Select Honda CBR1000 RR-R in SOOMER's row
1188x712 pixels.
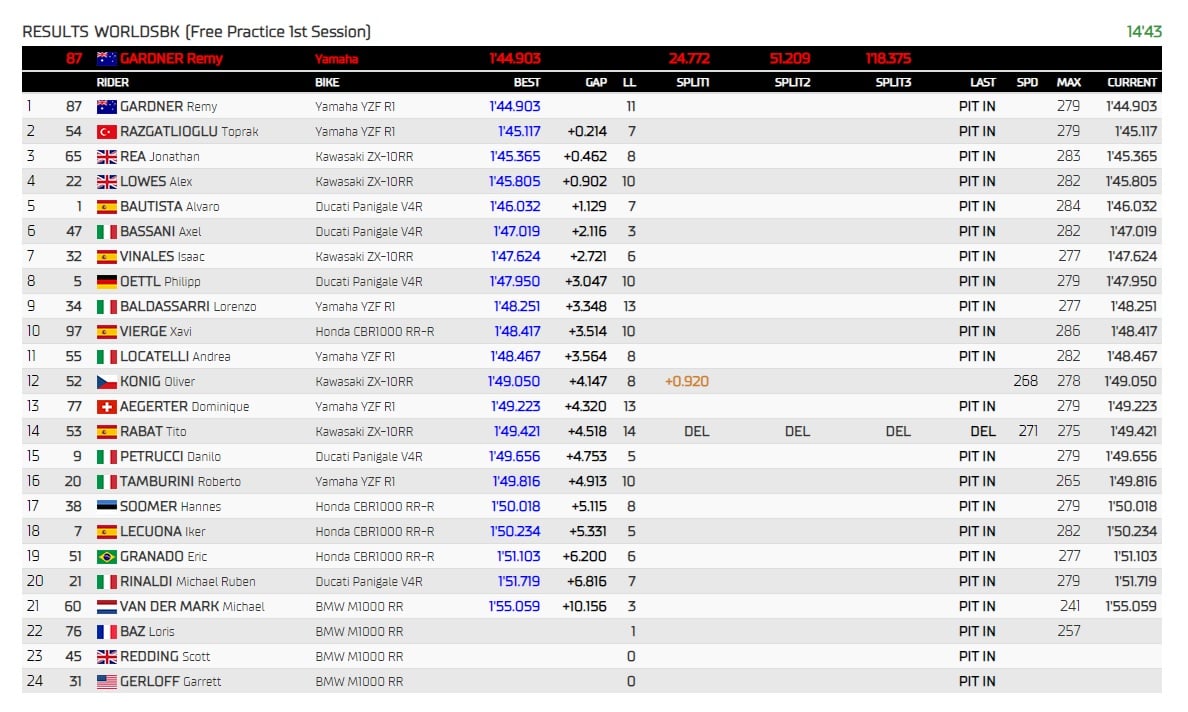[x=375, y=507]
